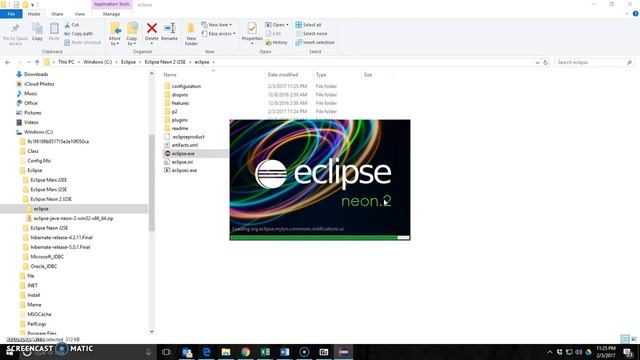
Task: Create a New folder from ribbon
Action: tap(191, 34)
